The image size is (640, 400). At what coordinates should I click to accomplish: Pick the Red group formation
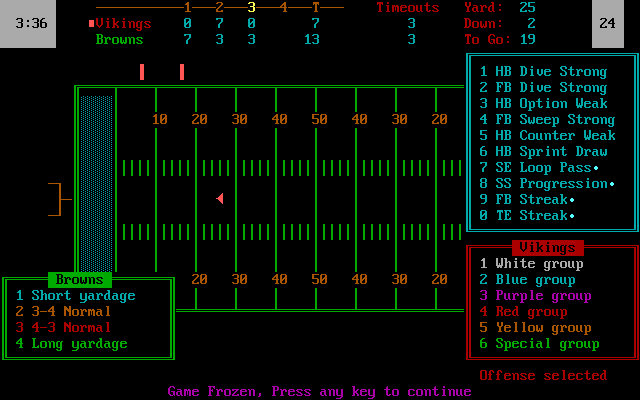[x=523, y=311]
